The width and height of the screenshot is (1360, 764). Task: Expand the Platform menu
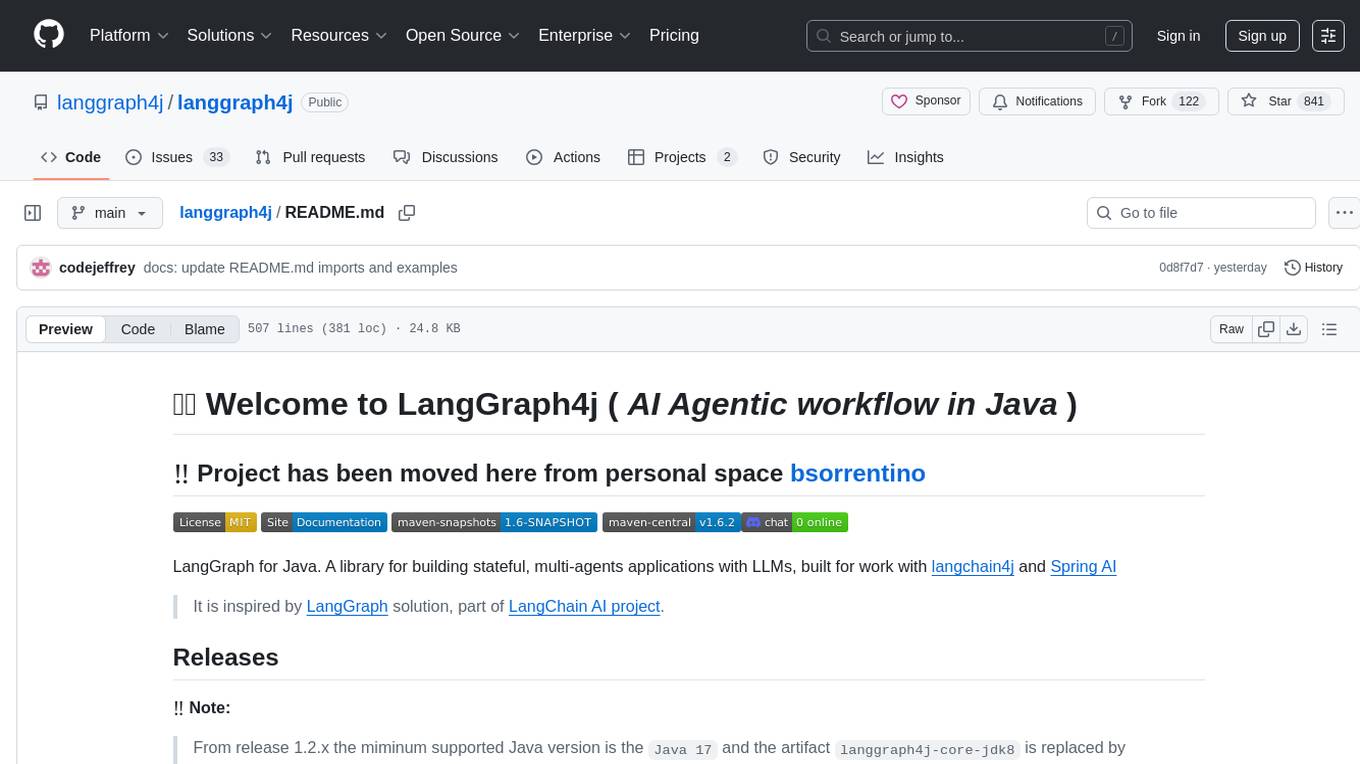[129, 35]
